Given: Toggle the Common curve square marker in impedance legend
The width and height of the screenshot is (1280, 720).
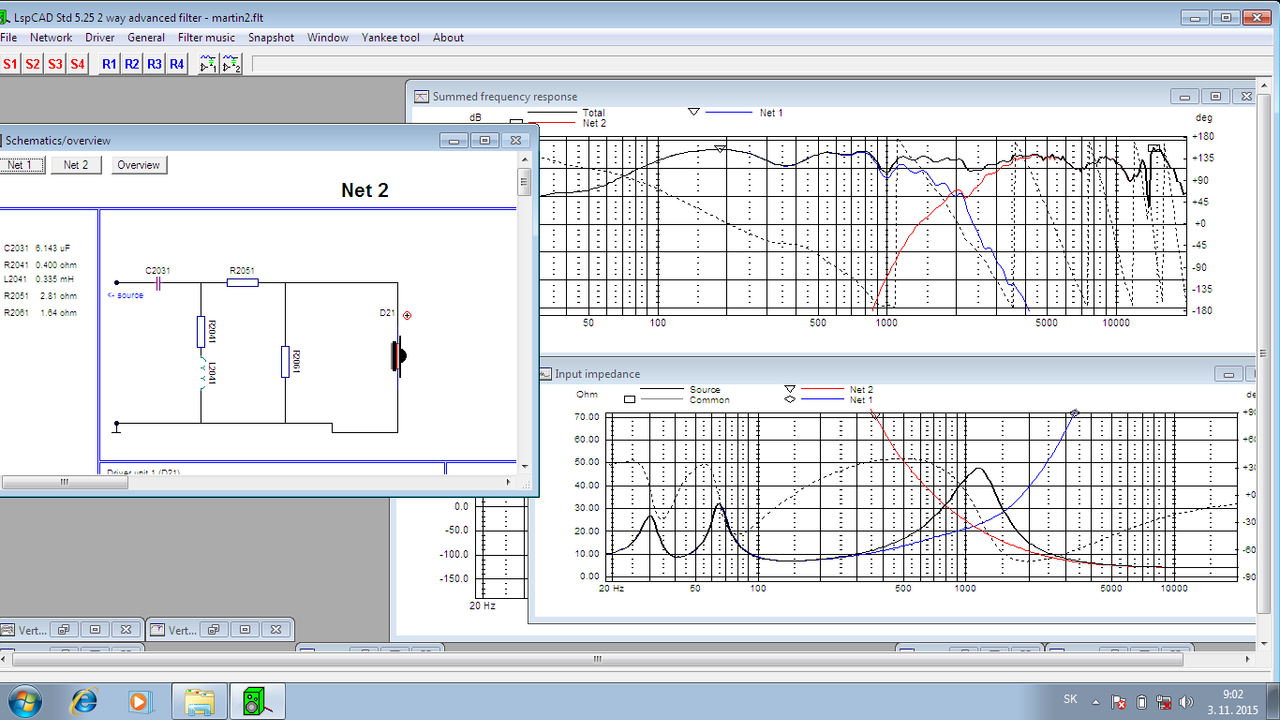Looking at the screenshot, I should [630, 399].
